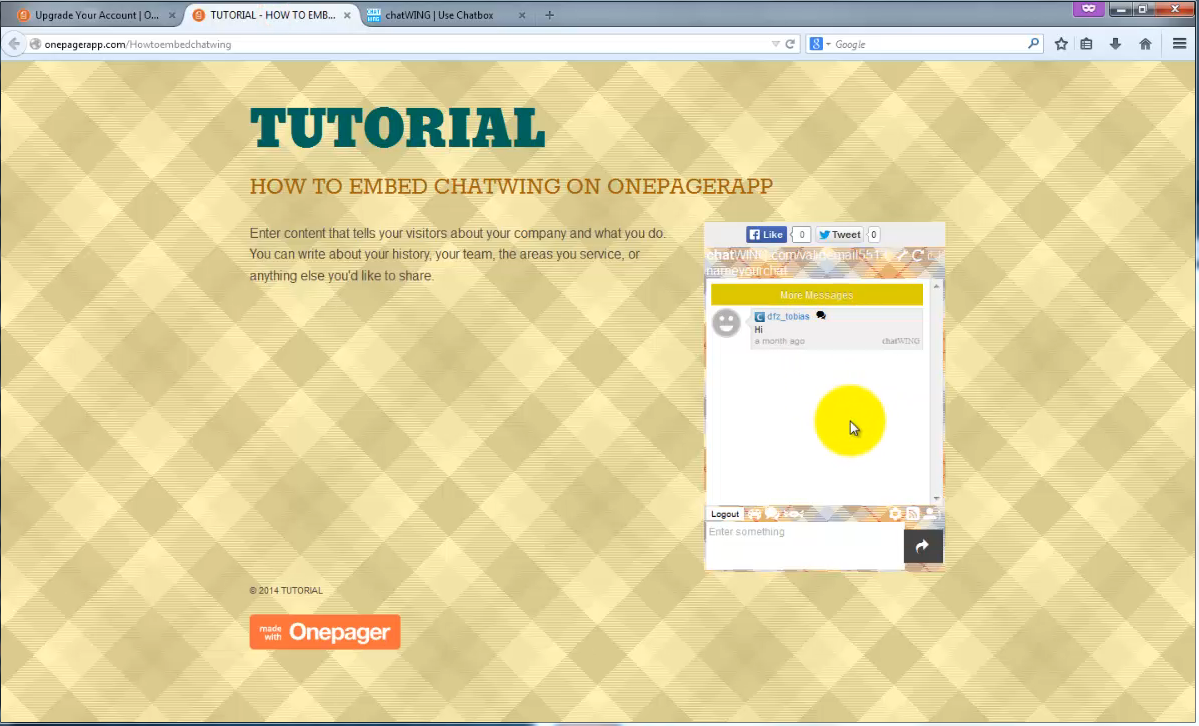Click the site identity globe icon
Image resolution: width=1199 pixels, height=726 pixels.
click(35, 44)
